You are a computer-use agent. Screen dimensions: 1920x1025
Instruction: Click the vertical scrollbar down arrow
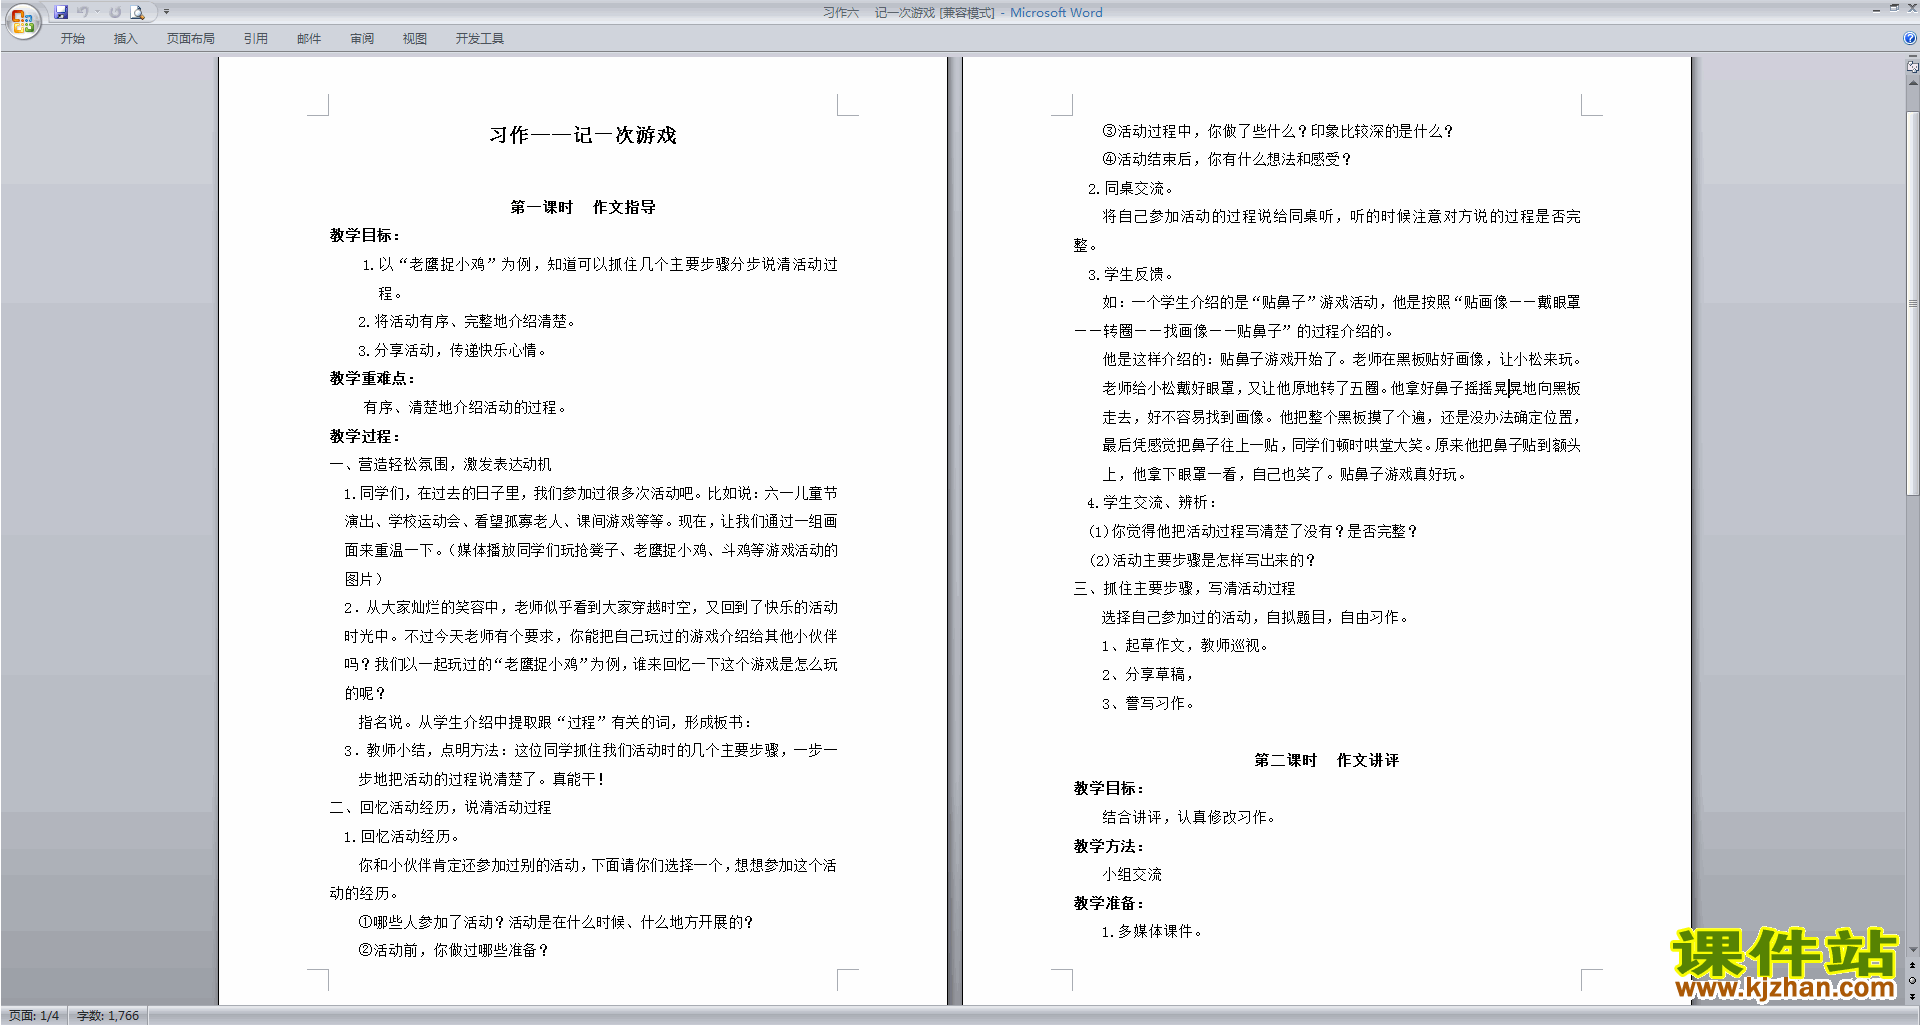point(1913,950)
